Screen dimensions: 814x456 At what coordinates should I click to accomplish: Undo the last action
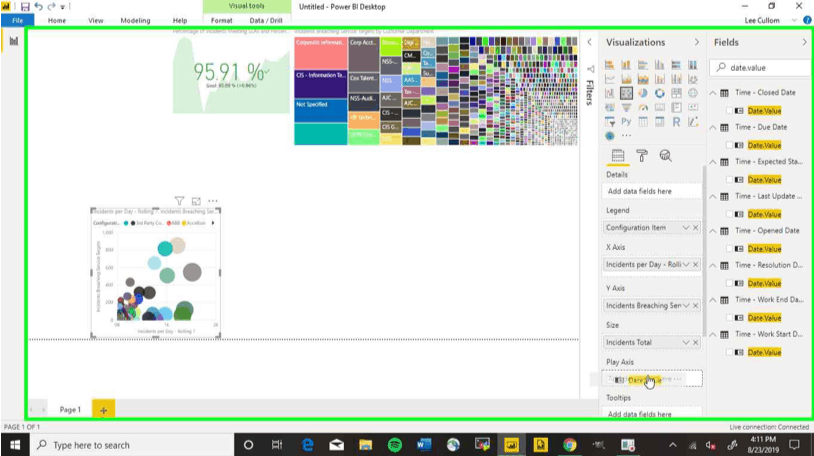coord(38,7)
